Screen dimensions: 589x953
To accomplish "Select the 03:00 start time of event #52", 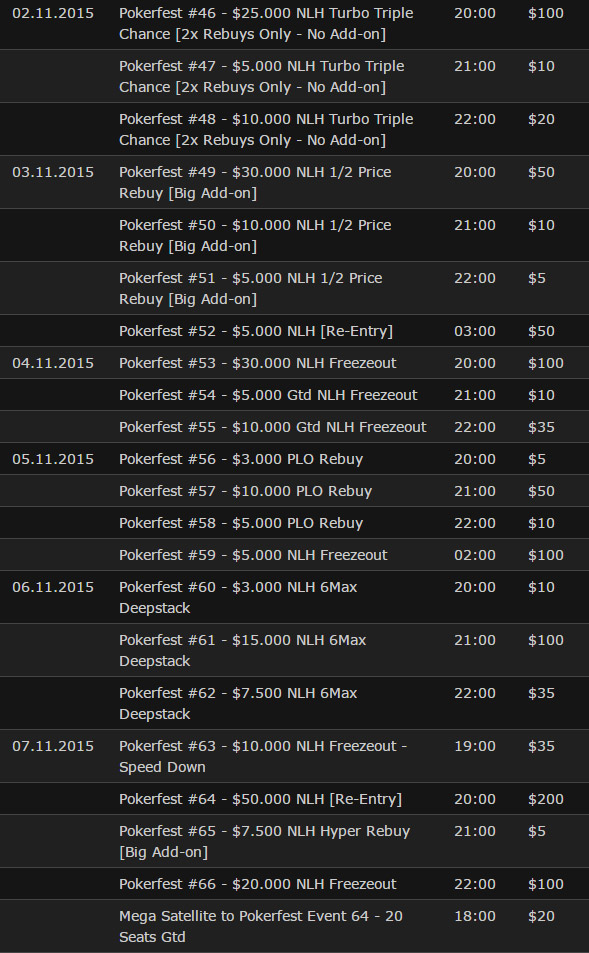I will tap(475, 331).
